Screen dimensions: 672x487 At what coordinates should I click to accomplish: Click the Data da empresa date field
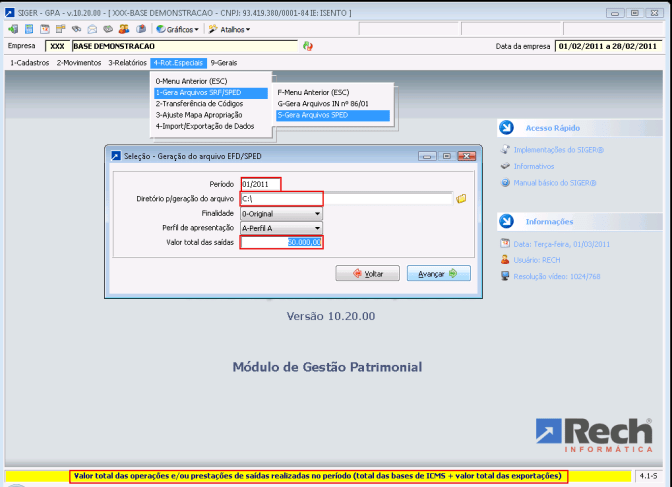[x=608, y=46]
